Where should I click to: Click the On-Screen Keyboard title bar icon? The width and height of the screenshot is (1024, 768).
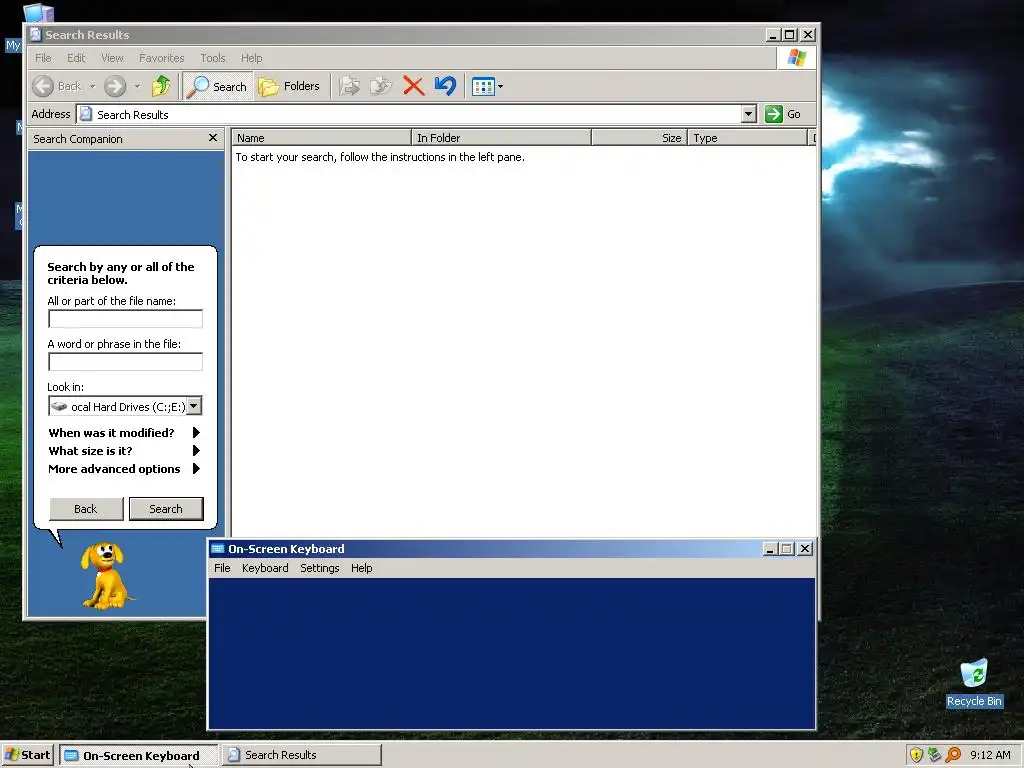218,549
